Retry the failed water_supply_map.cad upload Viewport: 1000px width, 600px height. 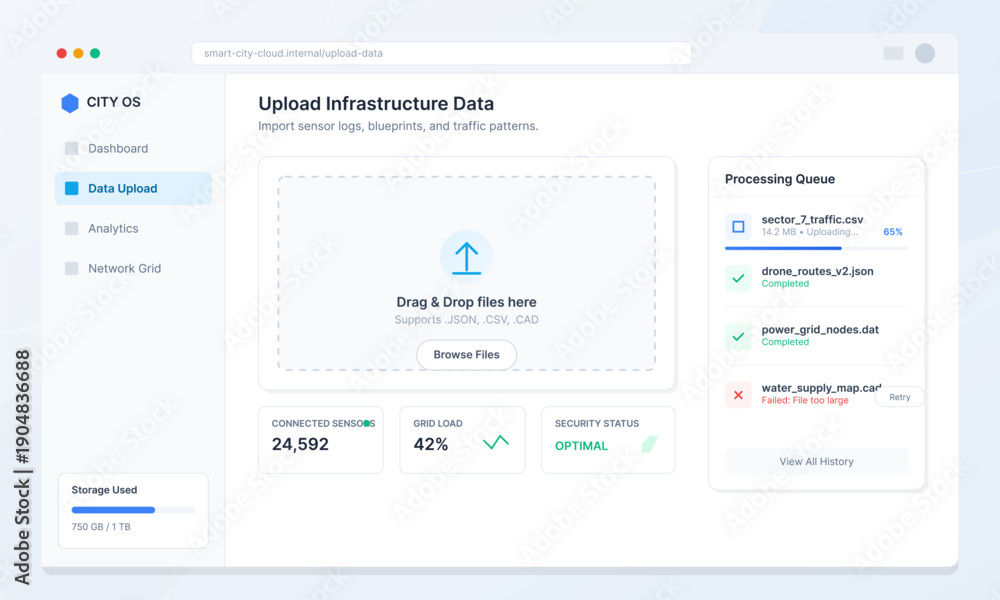point(899,397)
